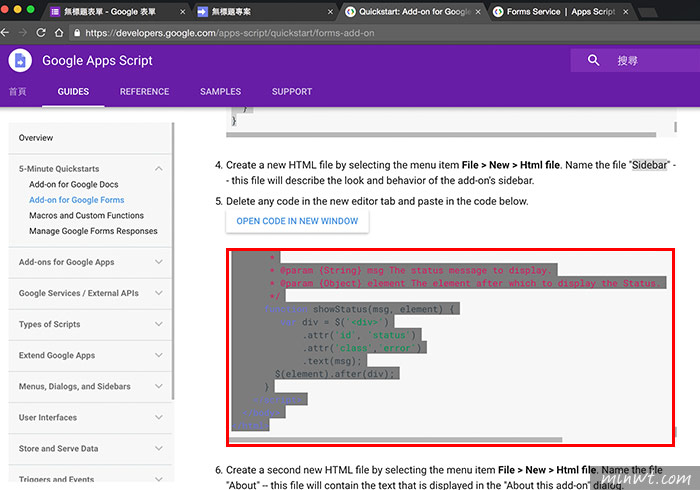
Task: Close the Google Forms browser tab
Action: (183, 12)
